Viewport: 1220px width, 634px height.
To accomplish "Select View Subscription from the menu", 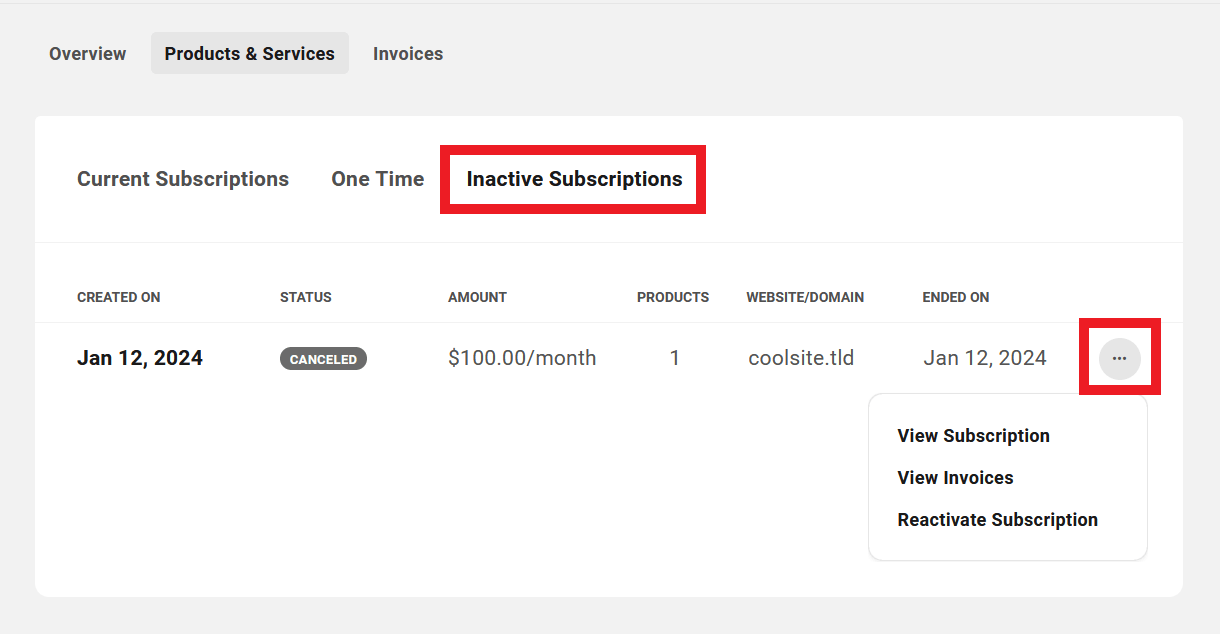I will click(x=973, y=435).
